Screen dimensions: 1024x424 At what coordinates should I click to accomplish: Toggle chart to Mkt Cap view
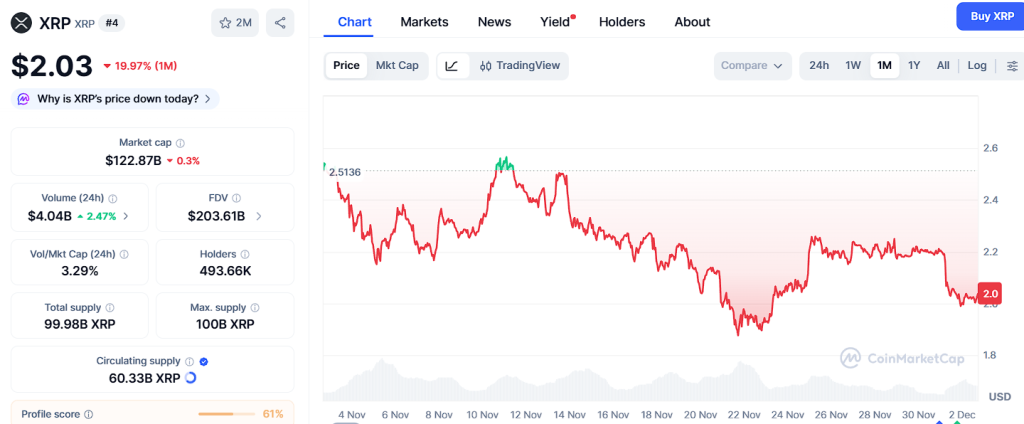pyautogui.click(x=397, y=66)
